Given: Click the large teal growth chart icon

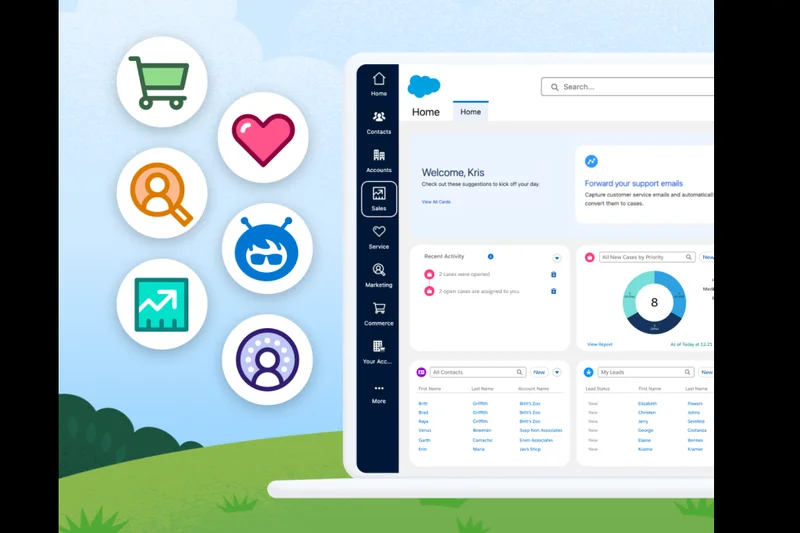Looking at the screenshot, I should point(162,304).
